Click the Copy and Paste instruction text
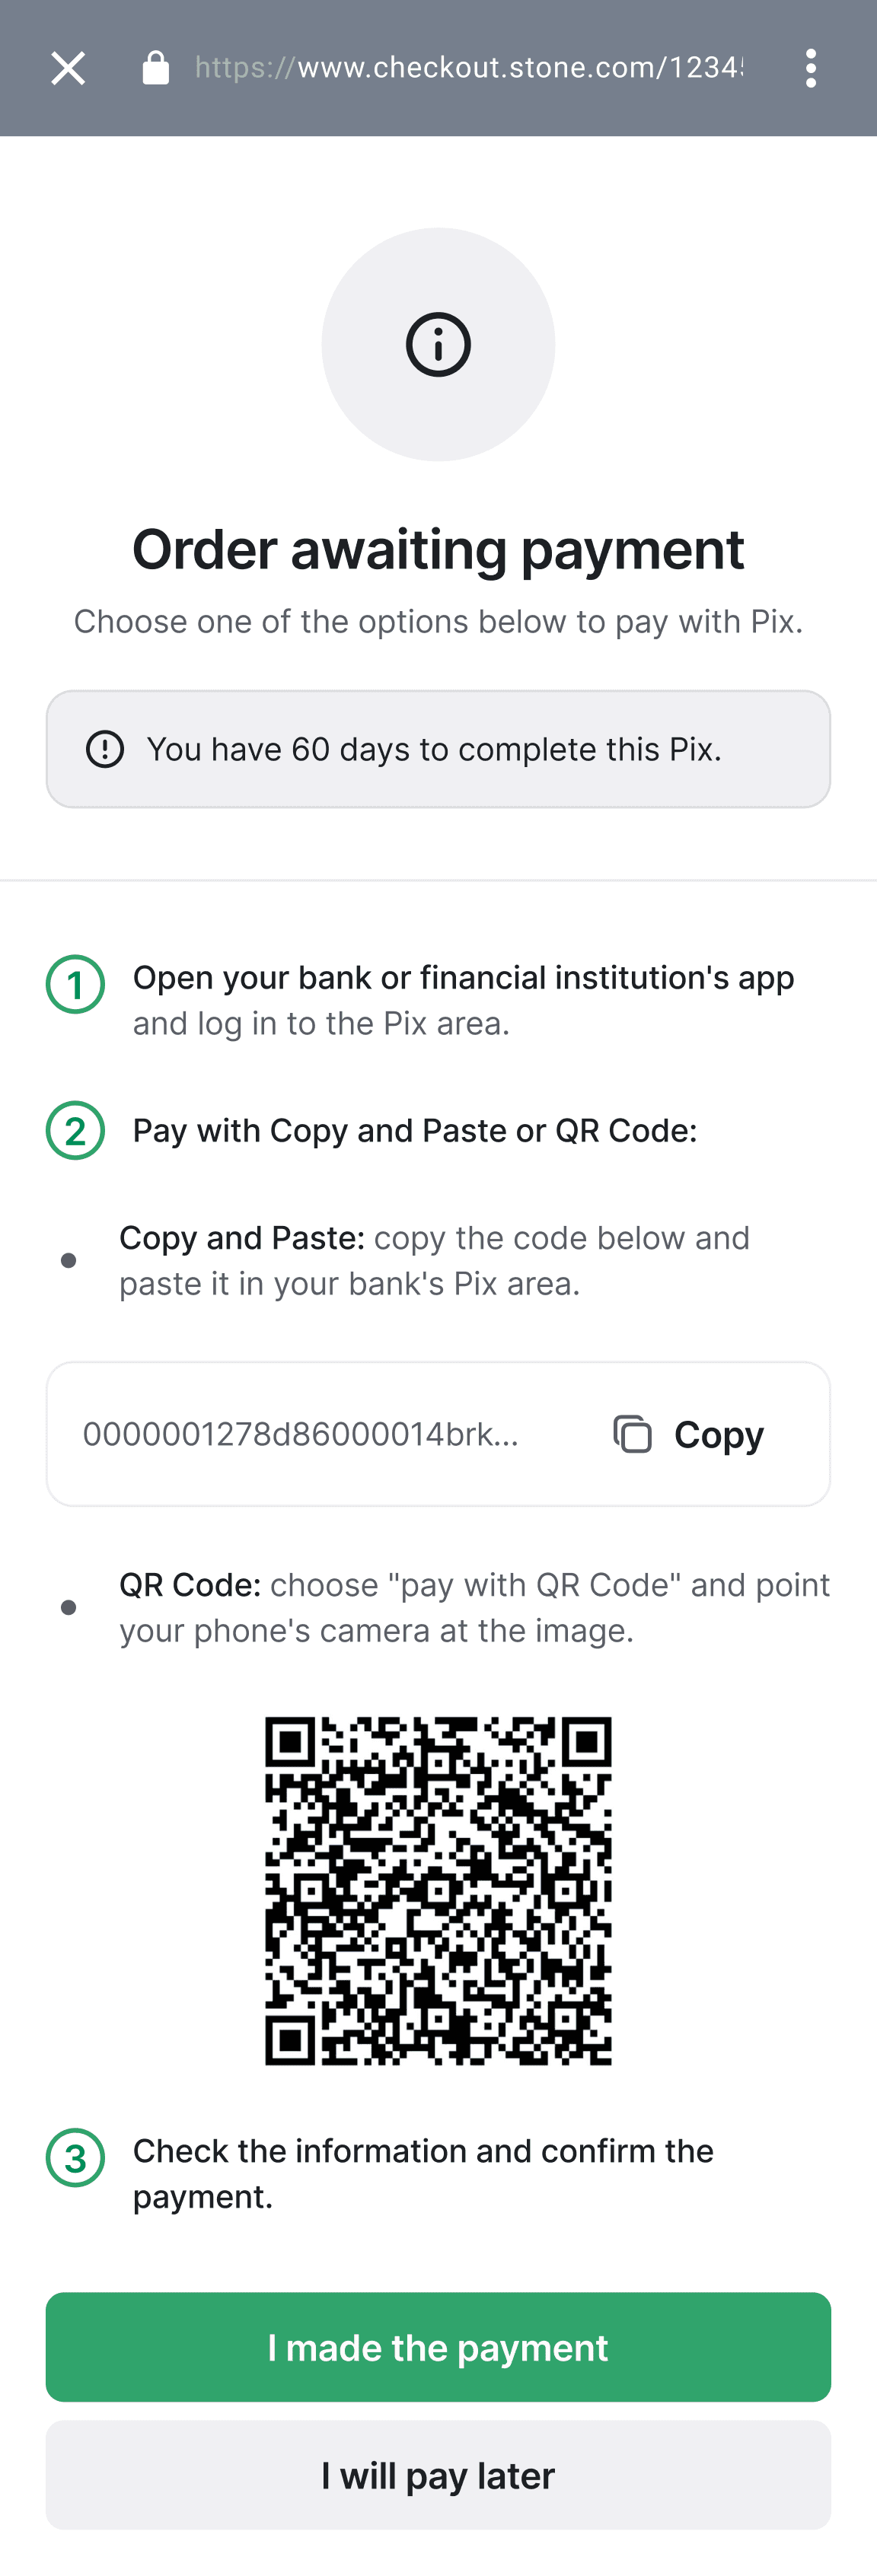 pos(434,1260)
